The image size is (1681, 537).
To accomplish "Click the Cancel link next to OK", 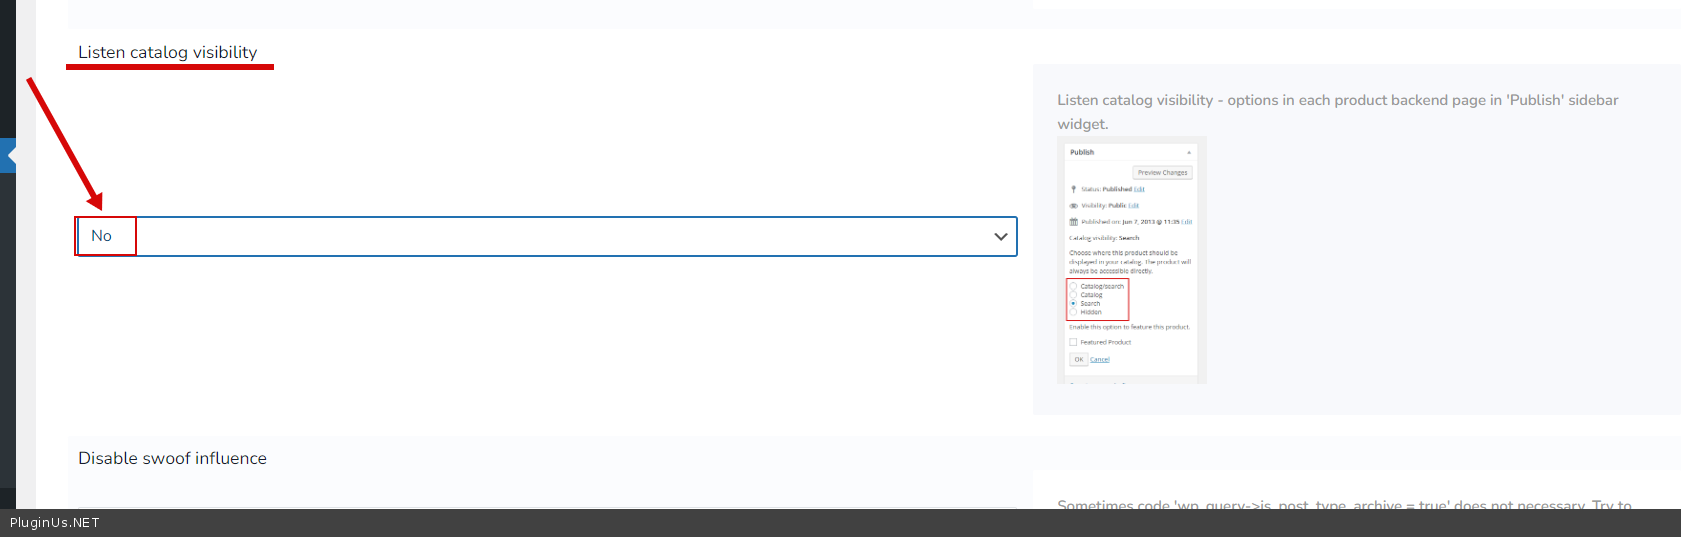I will [x=1099, y=359].
